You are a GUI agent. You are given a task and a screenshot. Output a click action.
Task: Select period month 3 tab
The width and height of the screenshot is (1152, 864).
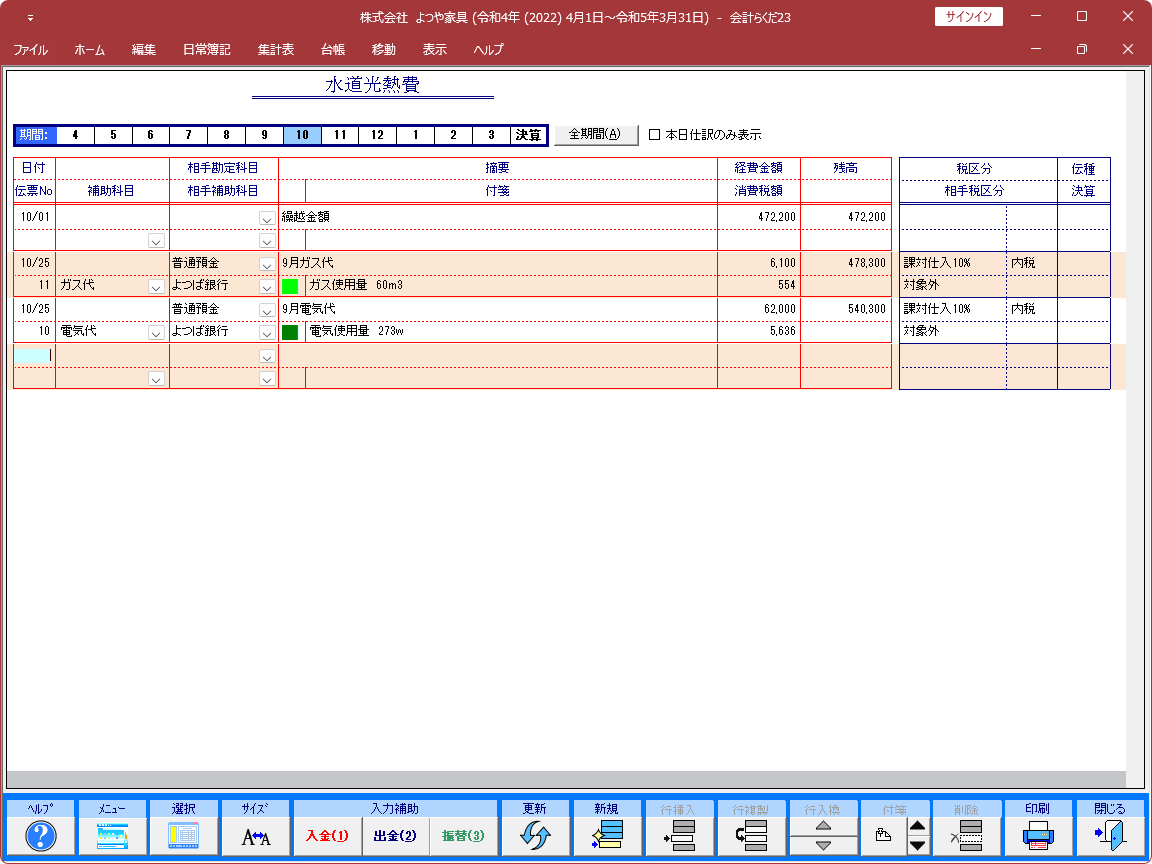click(x=491, y=135)
